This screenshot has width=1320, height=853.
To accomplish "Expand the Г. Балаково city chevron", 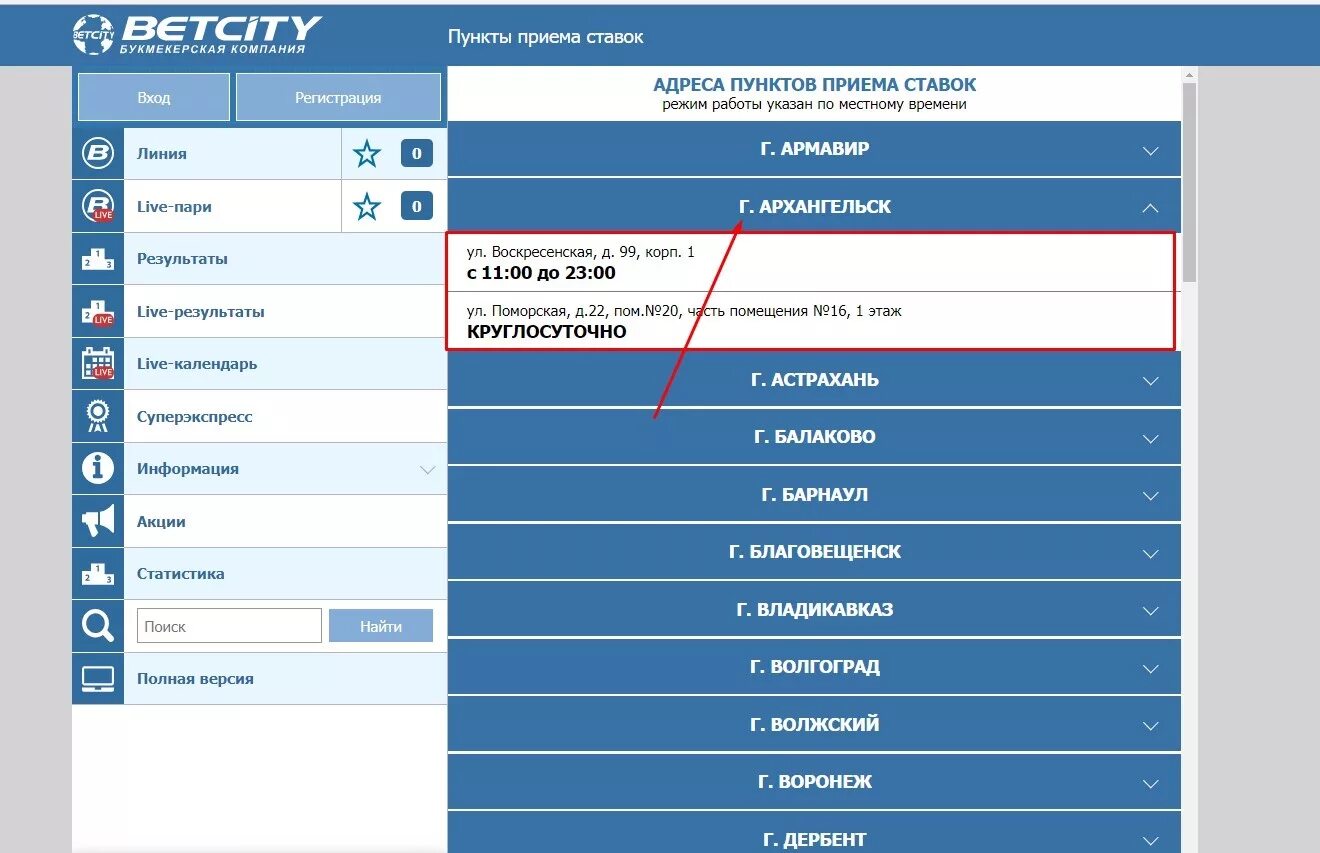I will tap(1150, 439).
